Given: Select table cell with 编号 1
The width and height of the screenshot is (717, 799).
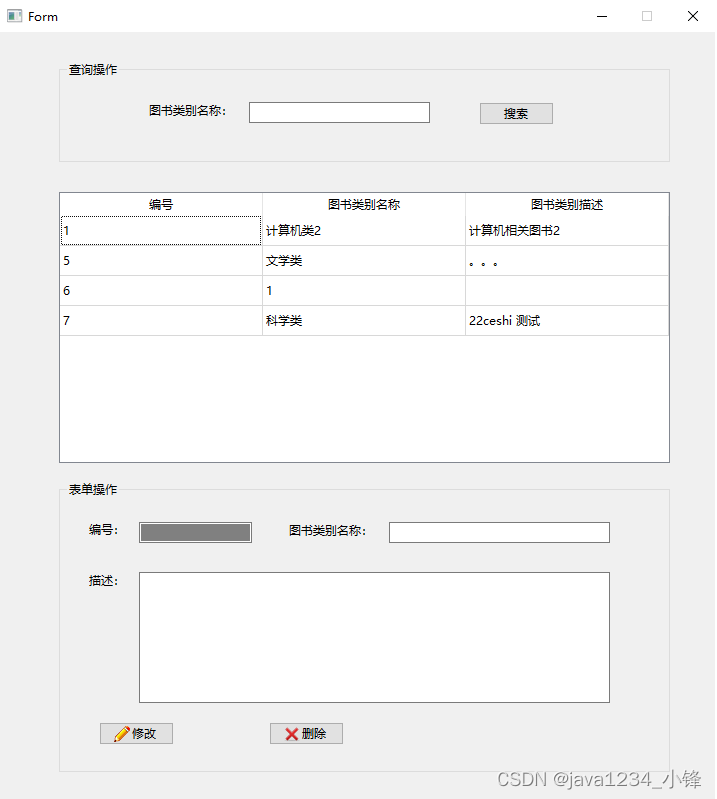Looking at the screenshot, I should tap(162, 231).
